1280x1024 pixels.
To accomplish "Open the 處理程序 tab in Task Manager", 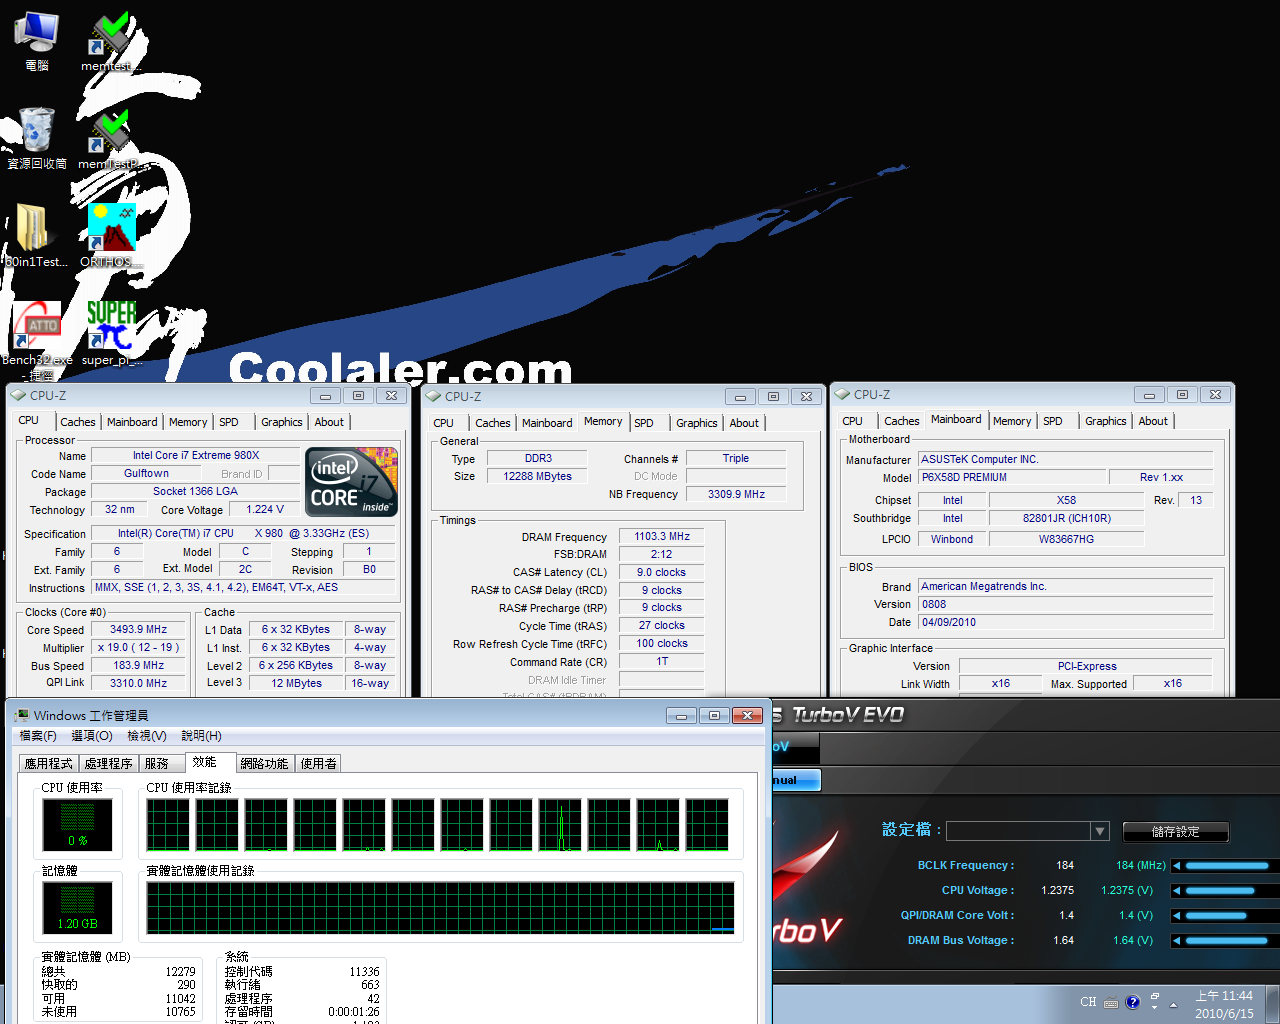I will (x=108, y=763).
